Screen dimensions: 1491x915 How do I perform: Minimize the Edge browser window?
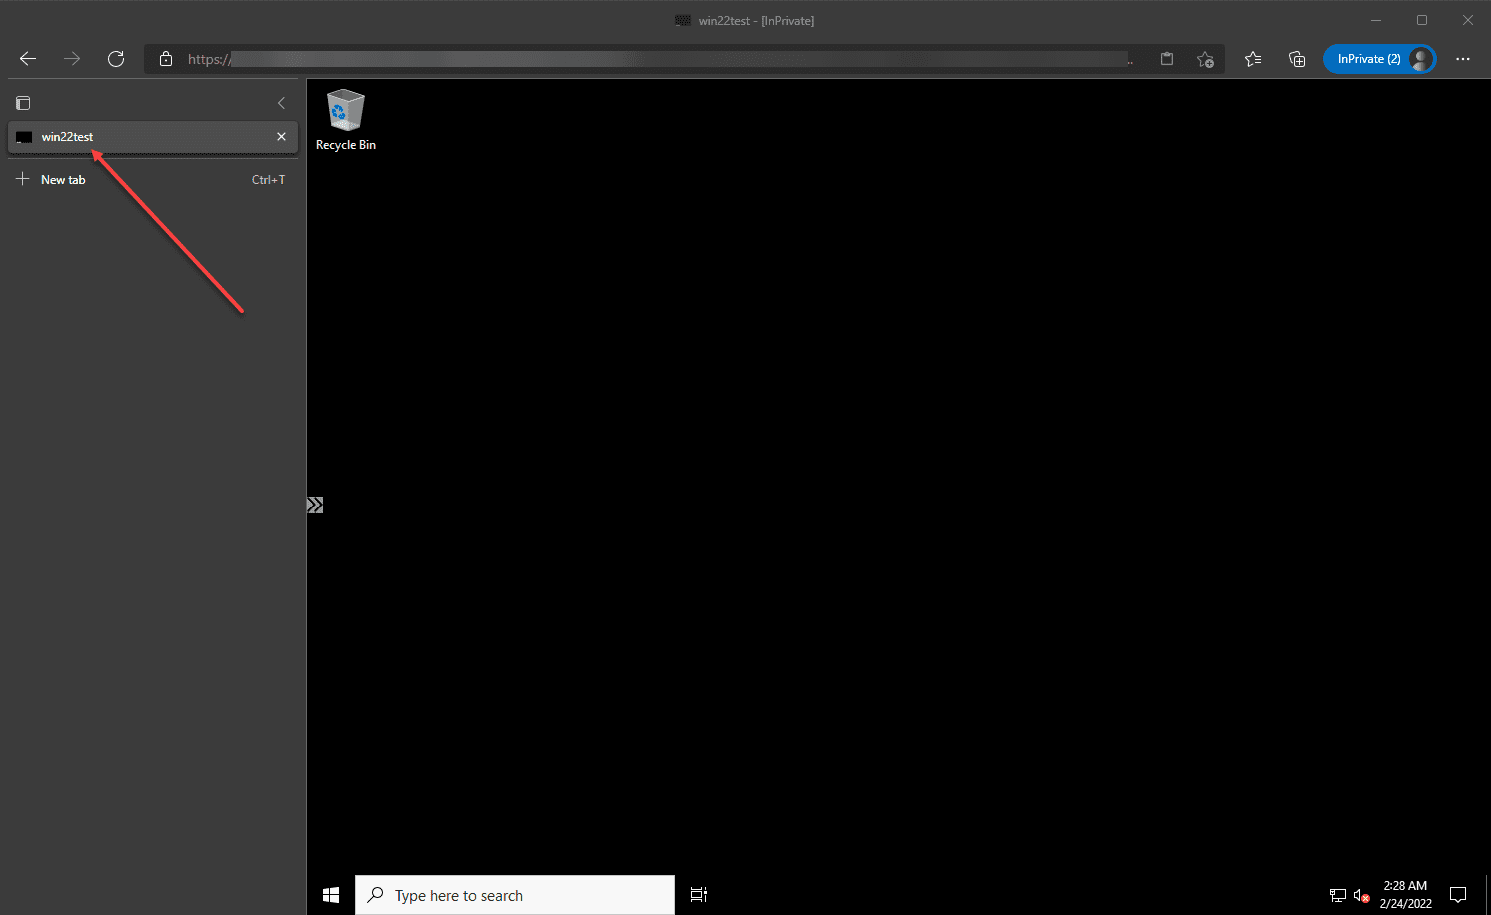pos(1376,20)
